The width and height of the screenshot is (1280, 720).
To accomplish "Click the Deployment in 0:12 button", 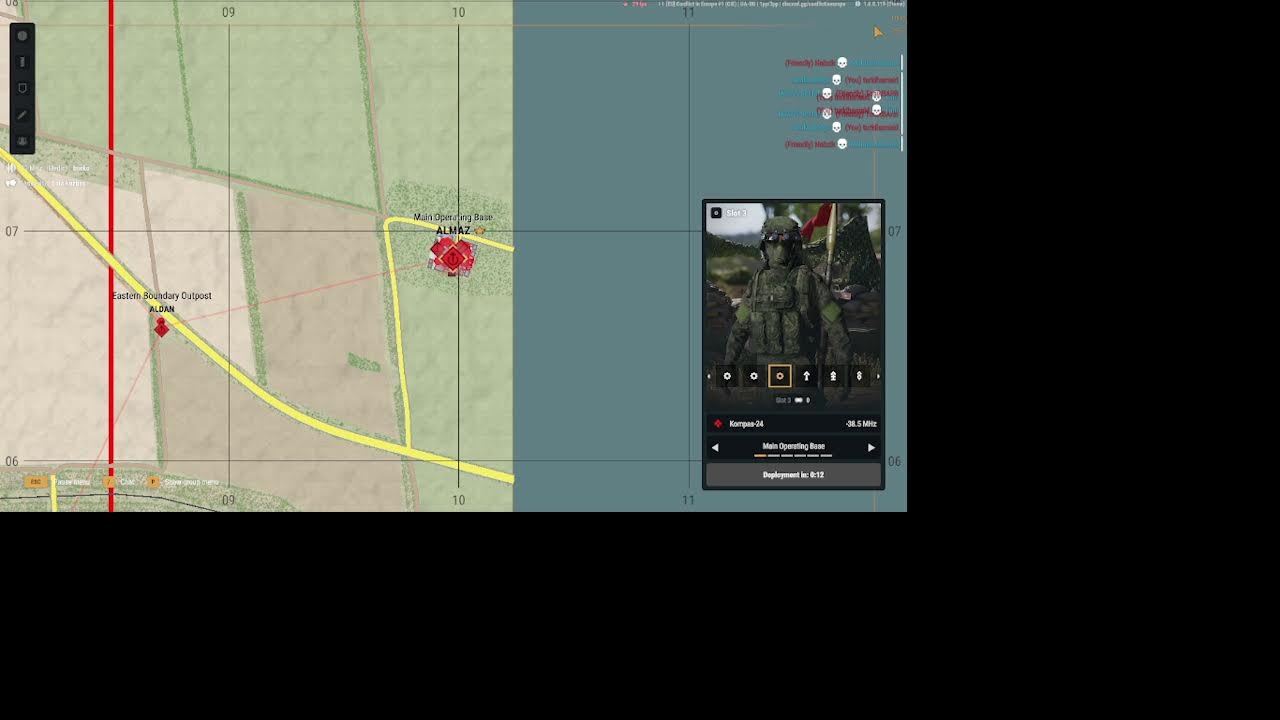I will 793,475.
